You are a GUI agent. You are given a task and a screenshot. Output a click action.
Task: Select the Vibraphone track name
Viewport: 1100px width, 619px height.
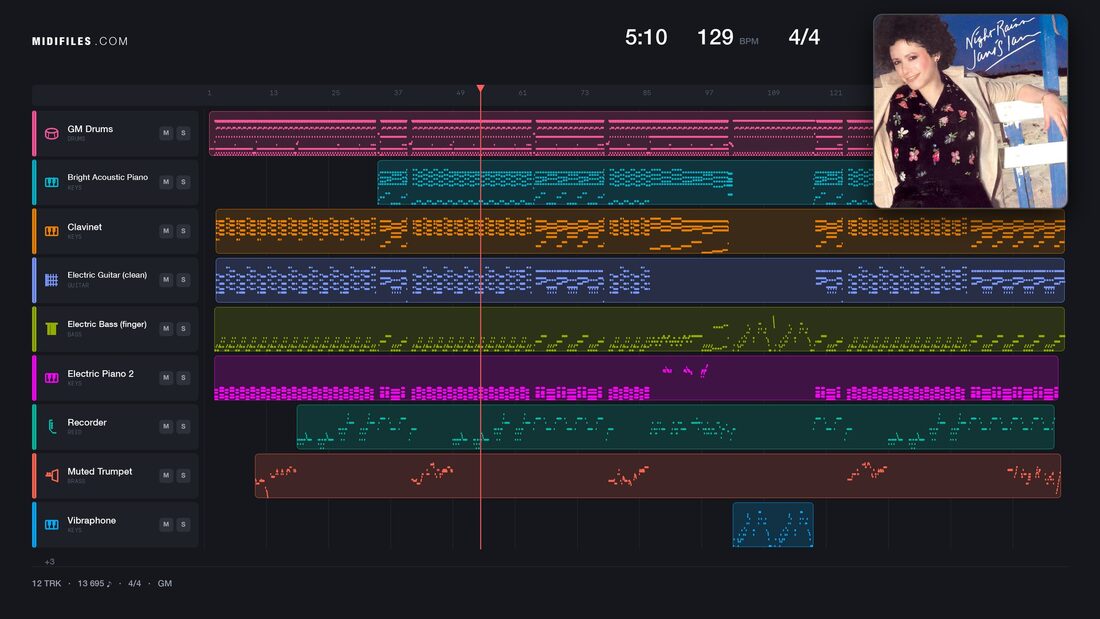pyautogui.click(x=91, y=520)
